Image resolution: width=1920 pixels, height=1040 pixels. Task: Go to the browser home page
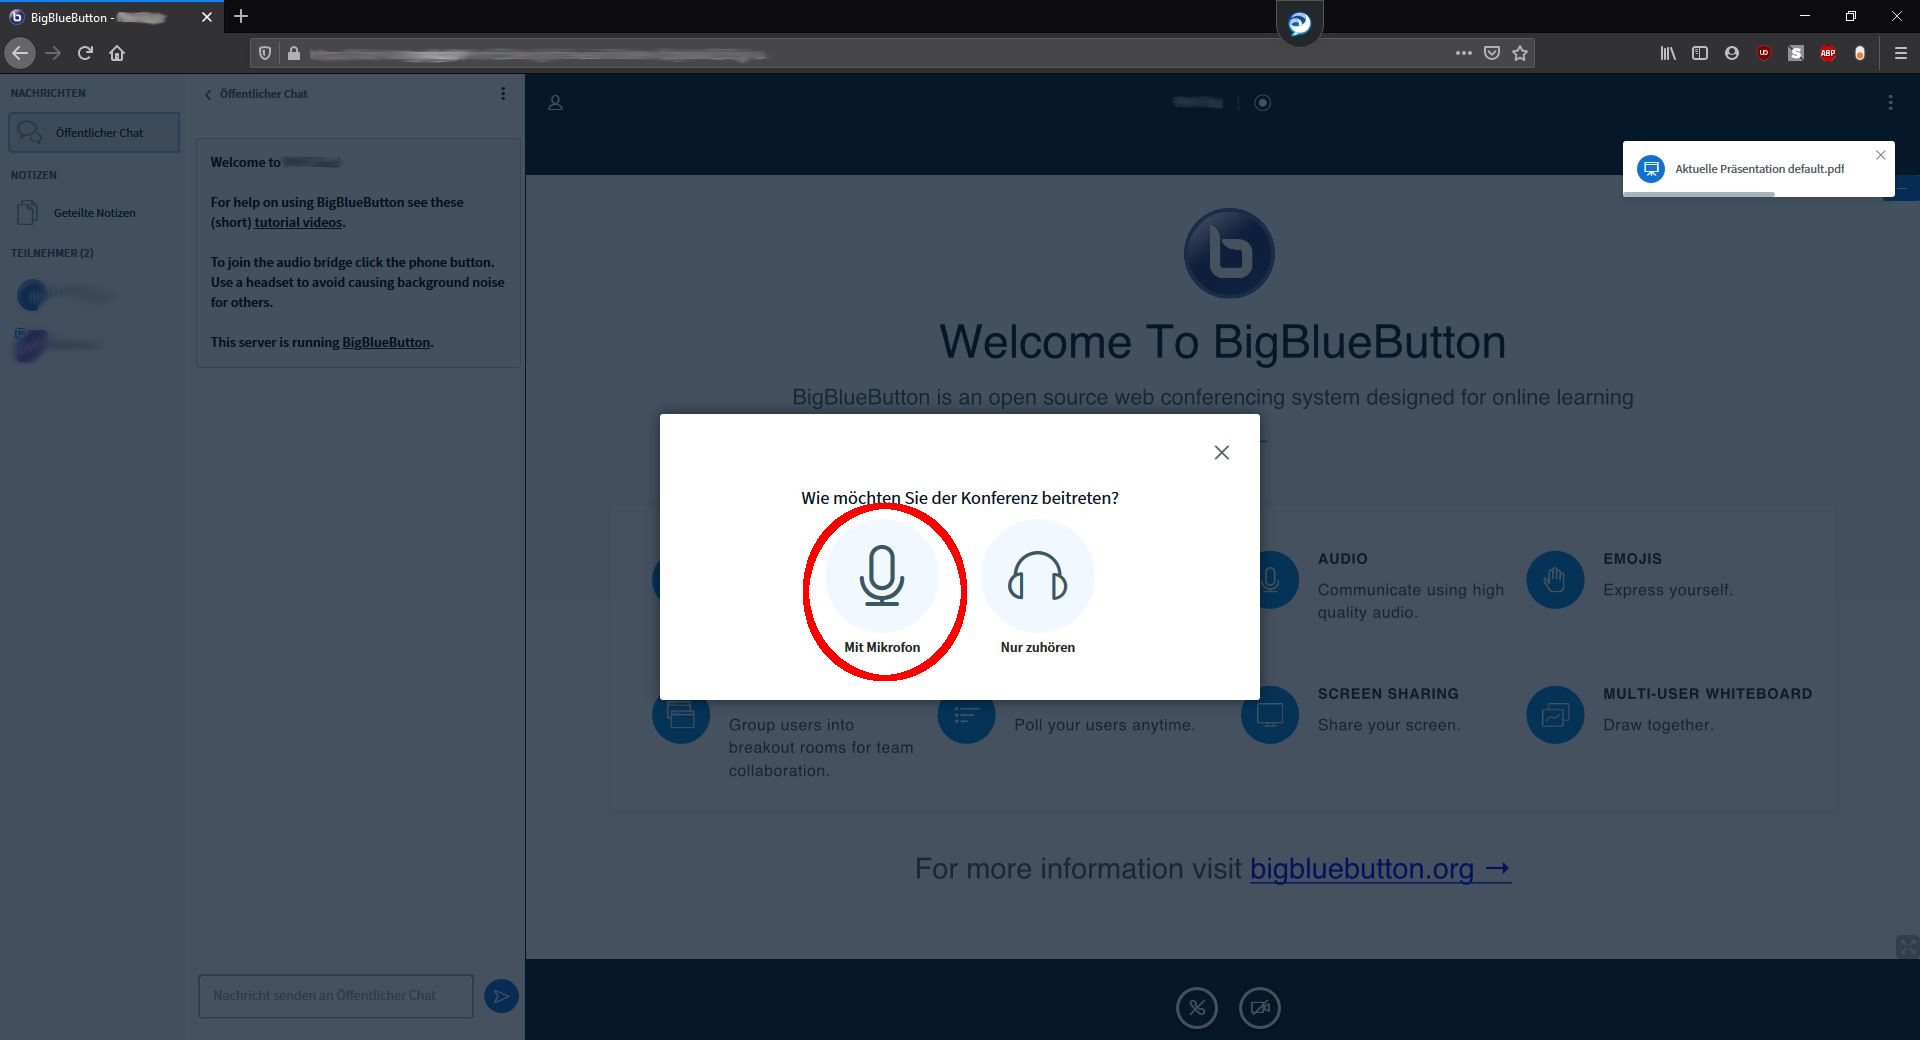tap(117, 53)
